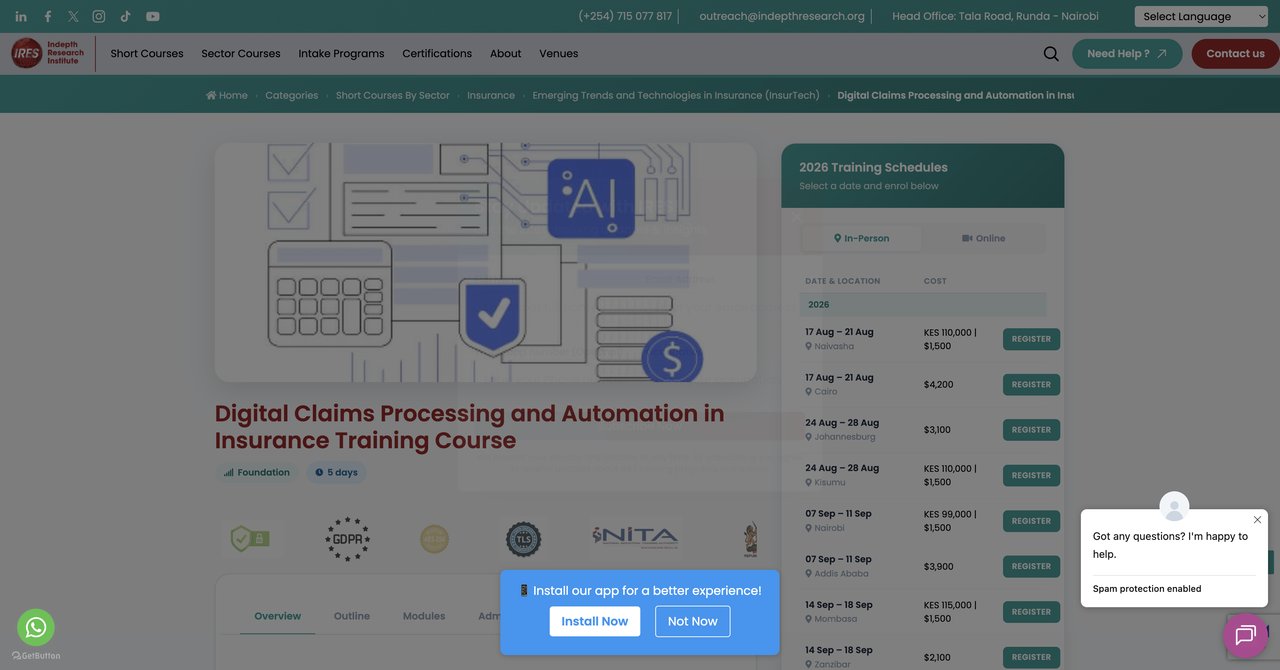This screenshot has height=670, width=1280.
Task: Open Categories breadcrumb link
Action: (x=292, y=95)
